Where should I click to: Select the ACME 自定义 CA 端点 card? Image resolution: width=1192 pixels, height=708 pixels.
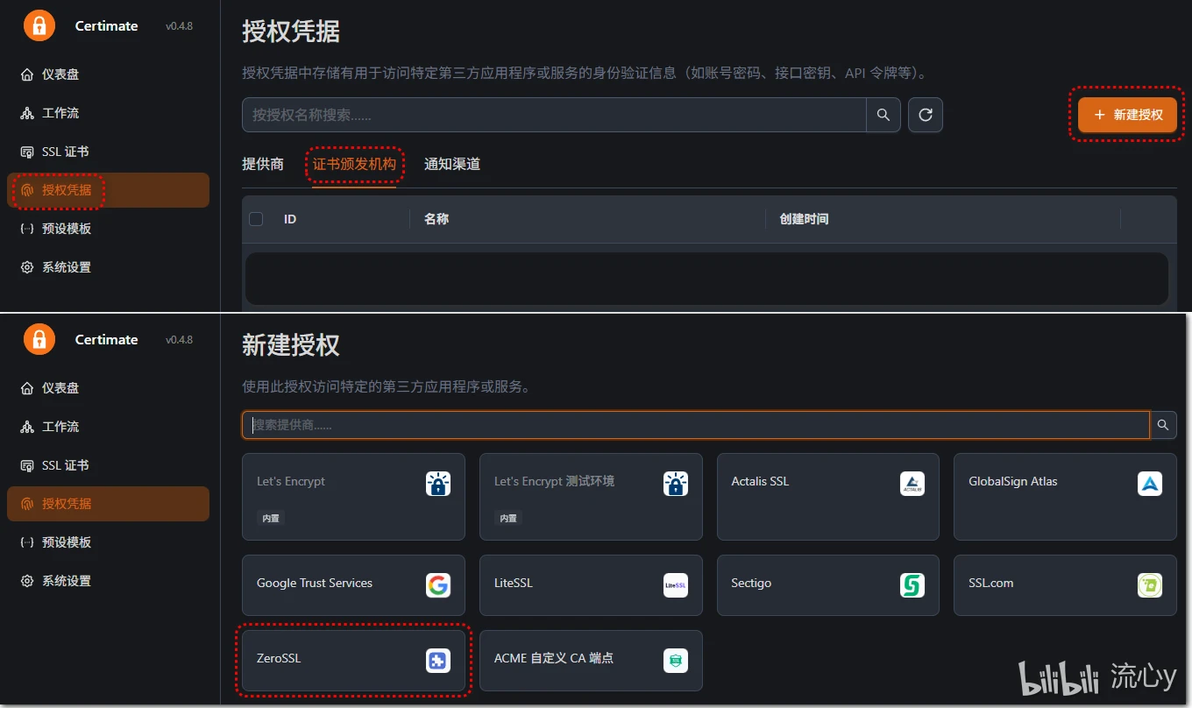pyautogui.click(x=591, y=660)
